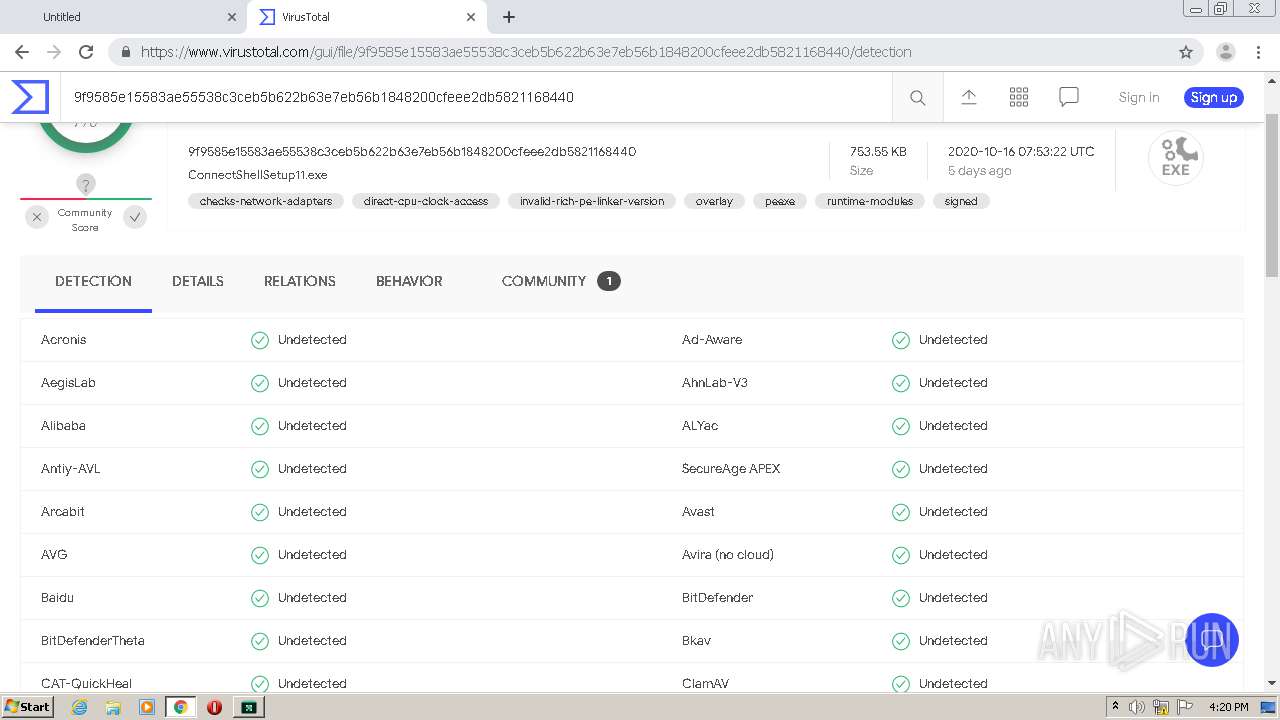Image resolution: width=1280 pixels, height=720 pixels.
Task: Click the browser address bar URL
Action: (x=526, y=52)
